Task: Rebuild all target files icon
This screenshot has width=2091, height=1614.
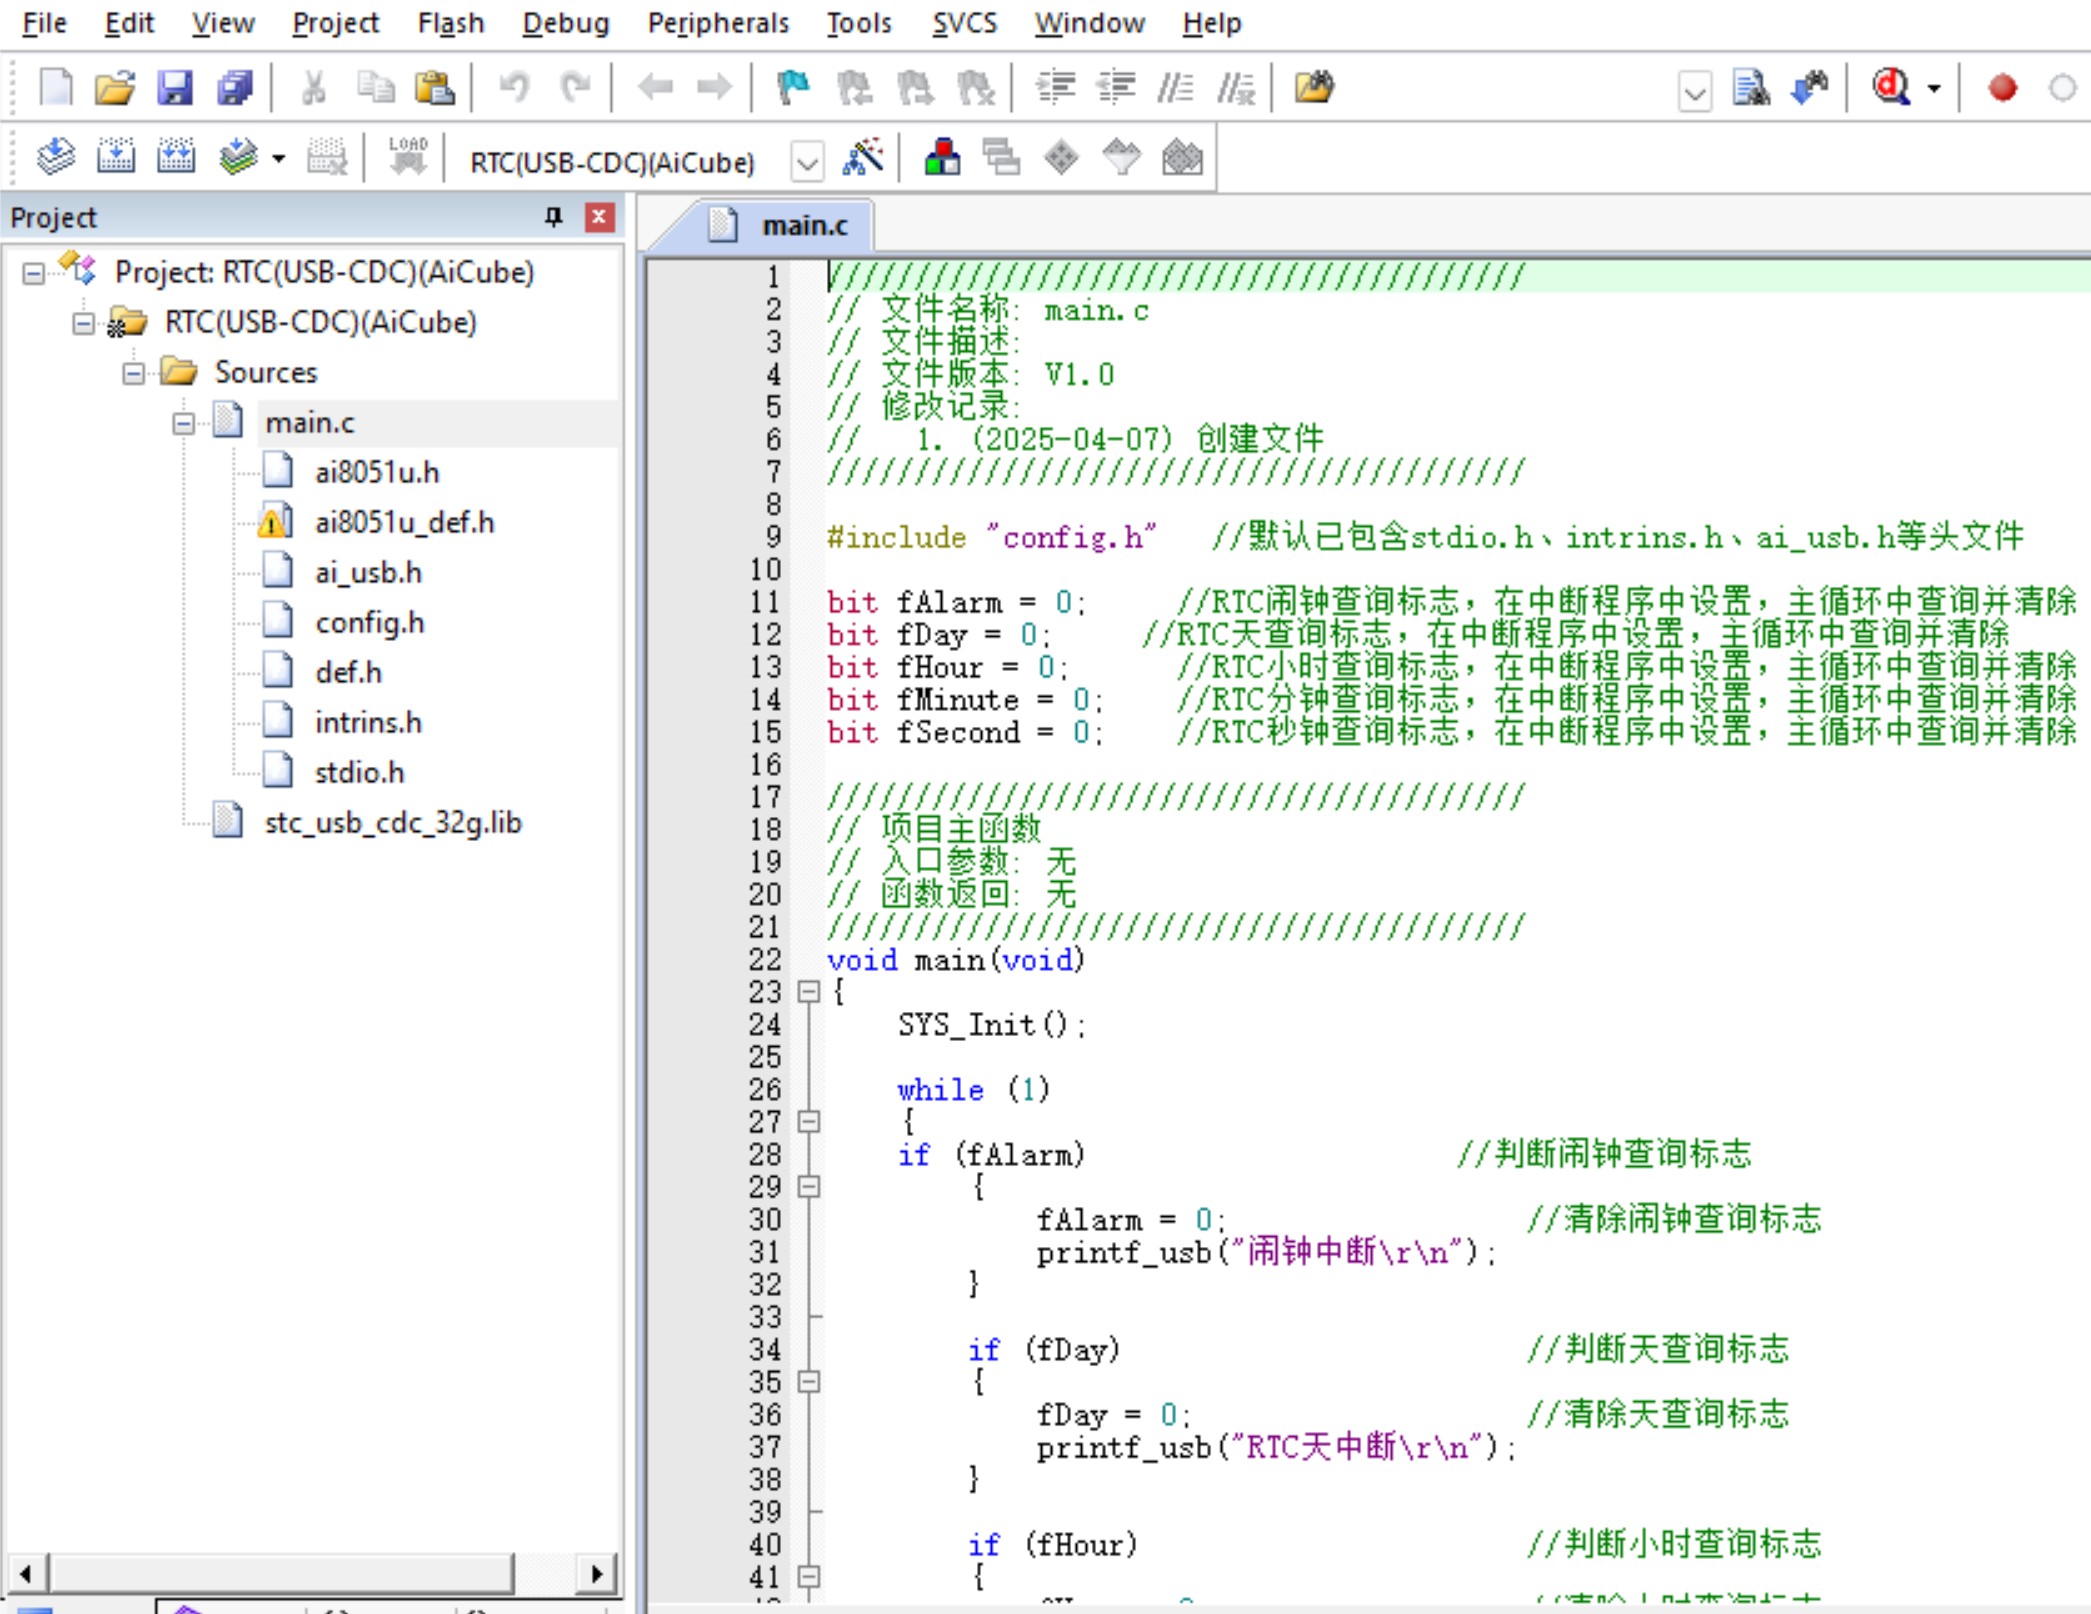Action: (176, 157)
